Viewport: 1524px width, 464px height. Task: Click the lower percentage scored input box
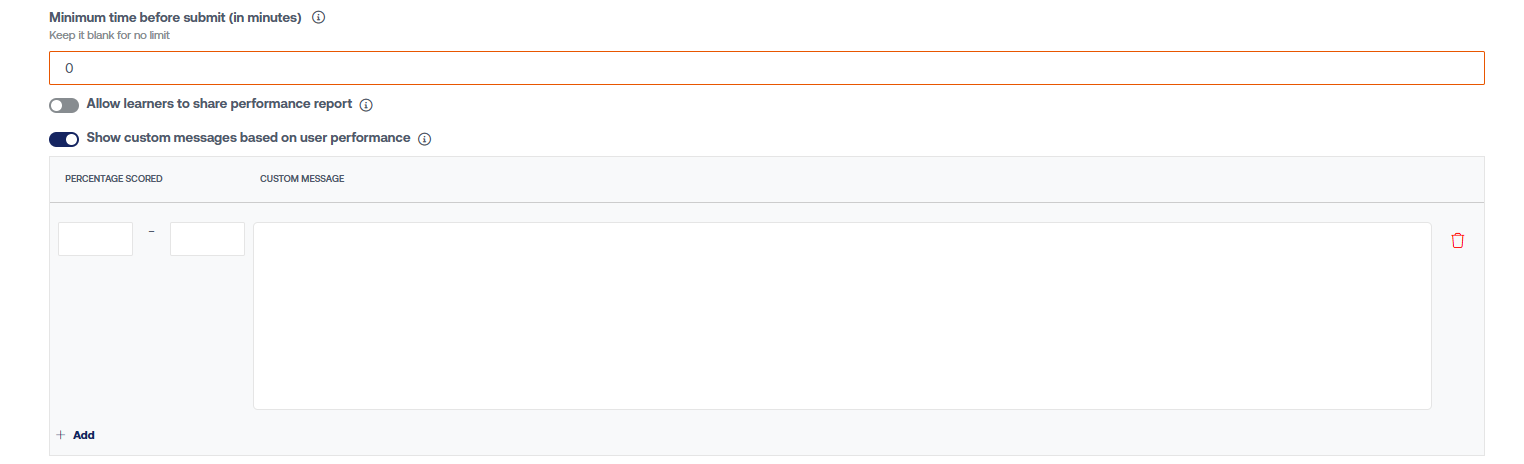(95, 239)
